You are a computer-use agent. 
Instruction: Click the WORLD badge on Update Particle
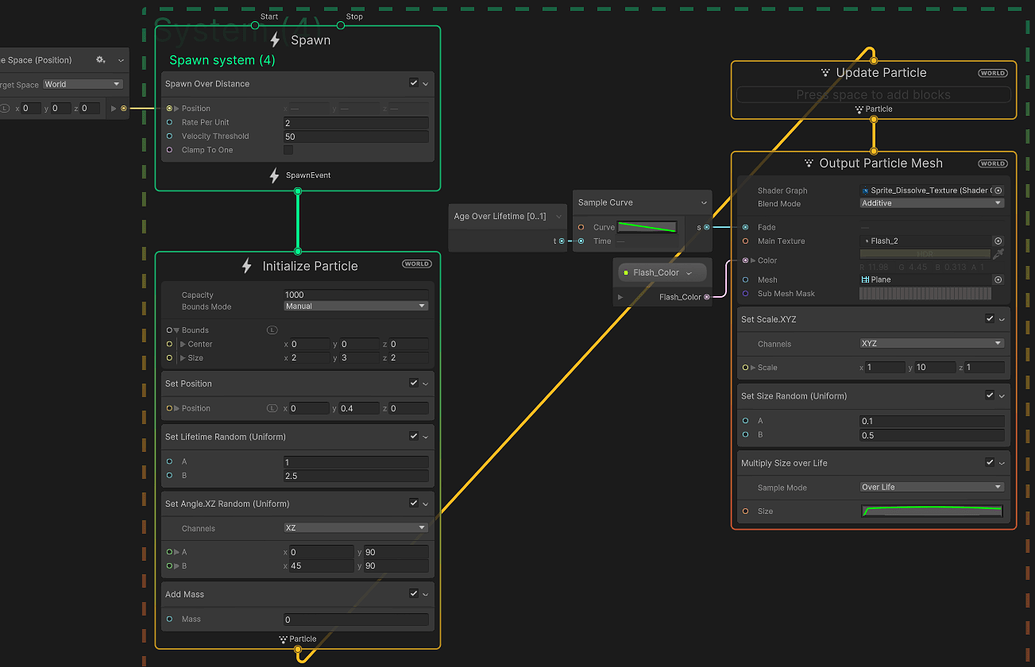coord(992,72)
